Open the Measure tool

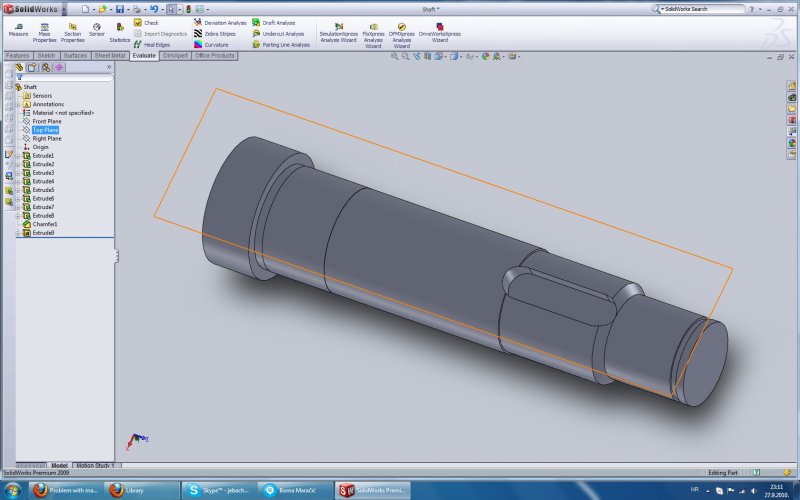click(18, 30)
